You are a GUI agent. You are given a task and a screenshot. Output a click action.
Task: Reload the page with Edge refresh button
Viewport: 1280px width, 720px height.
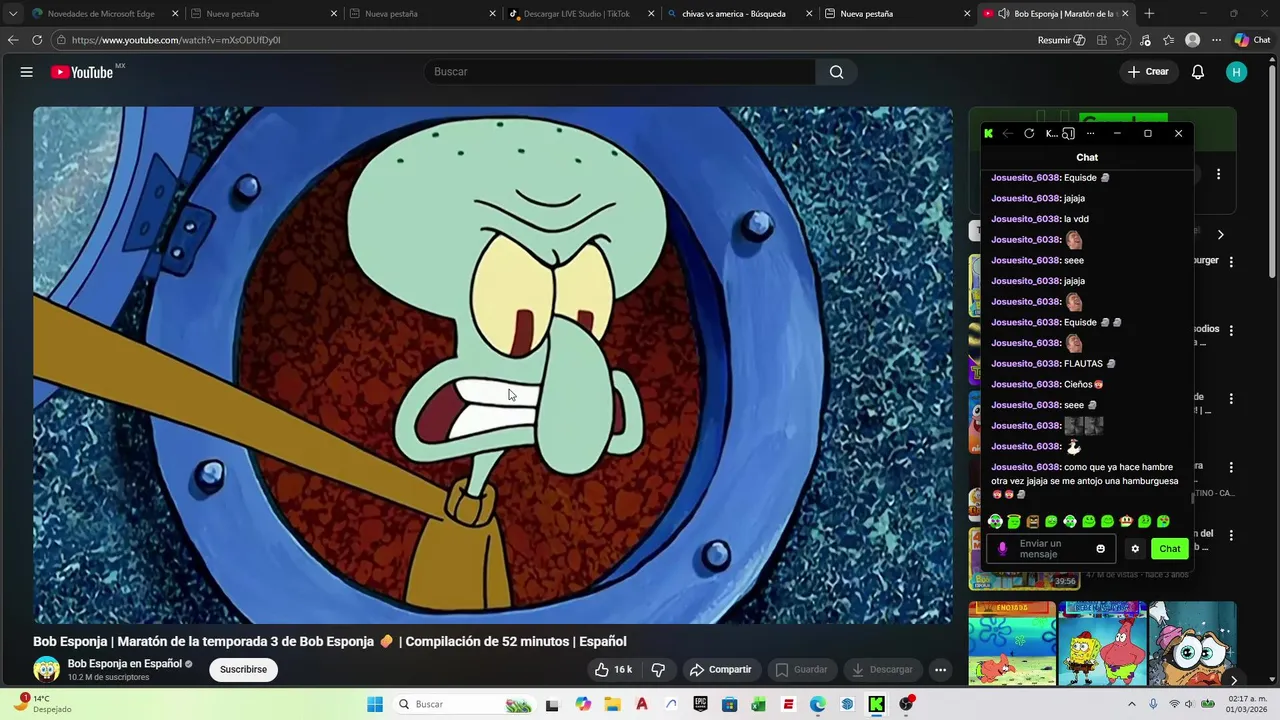[37, 40]
